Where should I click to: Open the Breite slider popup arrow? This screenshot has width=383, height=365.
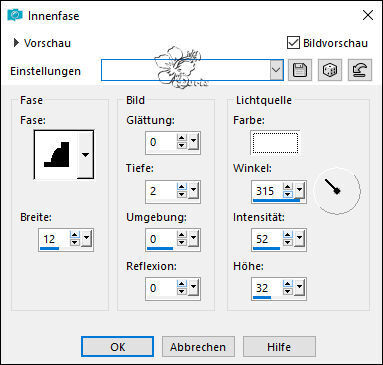(87, 239)
